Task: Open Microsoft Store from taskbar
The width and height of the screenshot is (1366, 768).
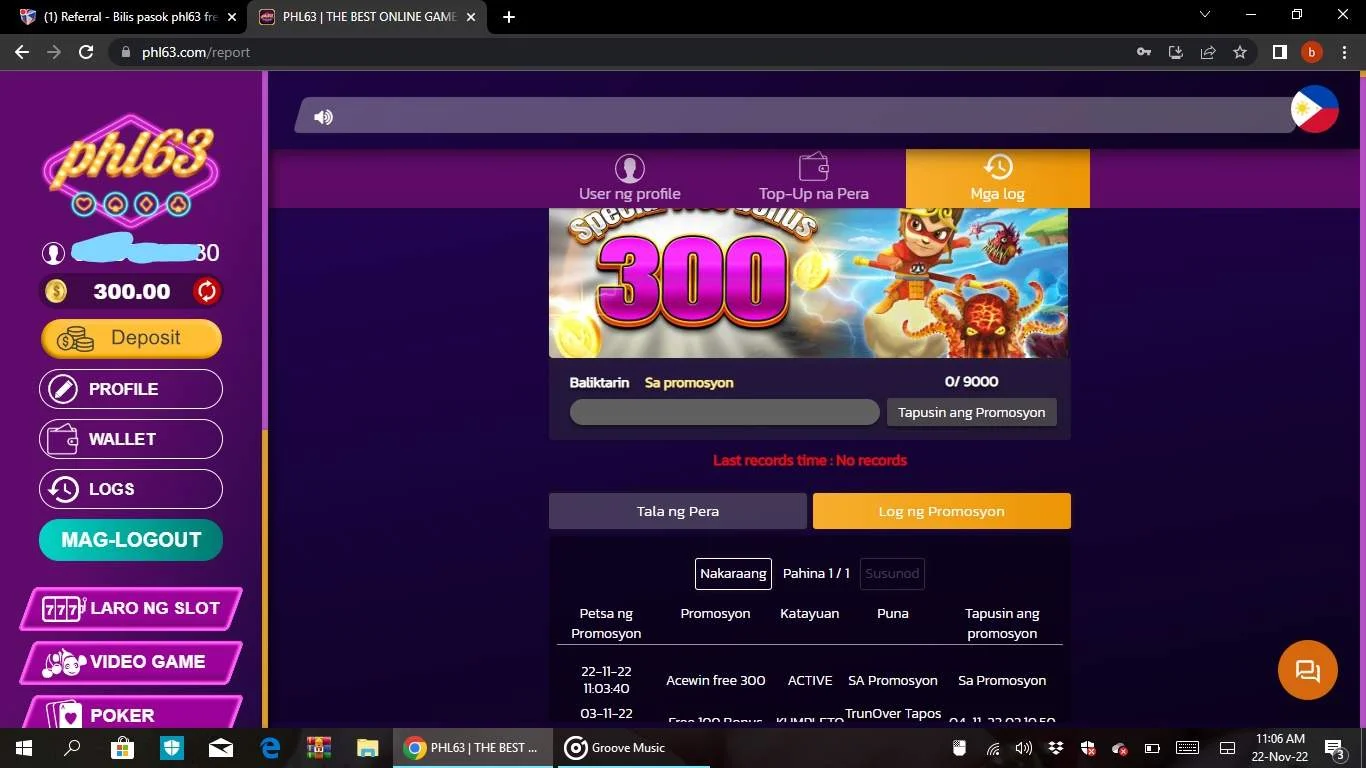Action: click(x=122, y=748)
